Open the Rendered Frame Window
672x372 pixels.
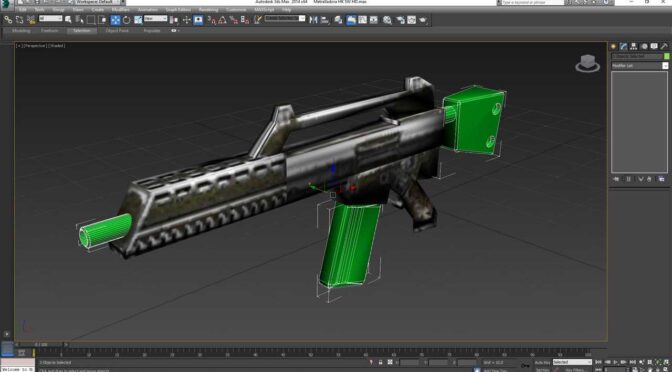411,20
